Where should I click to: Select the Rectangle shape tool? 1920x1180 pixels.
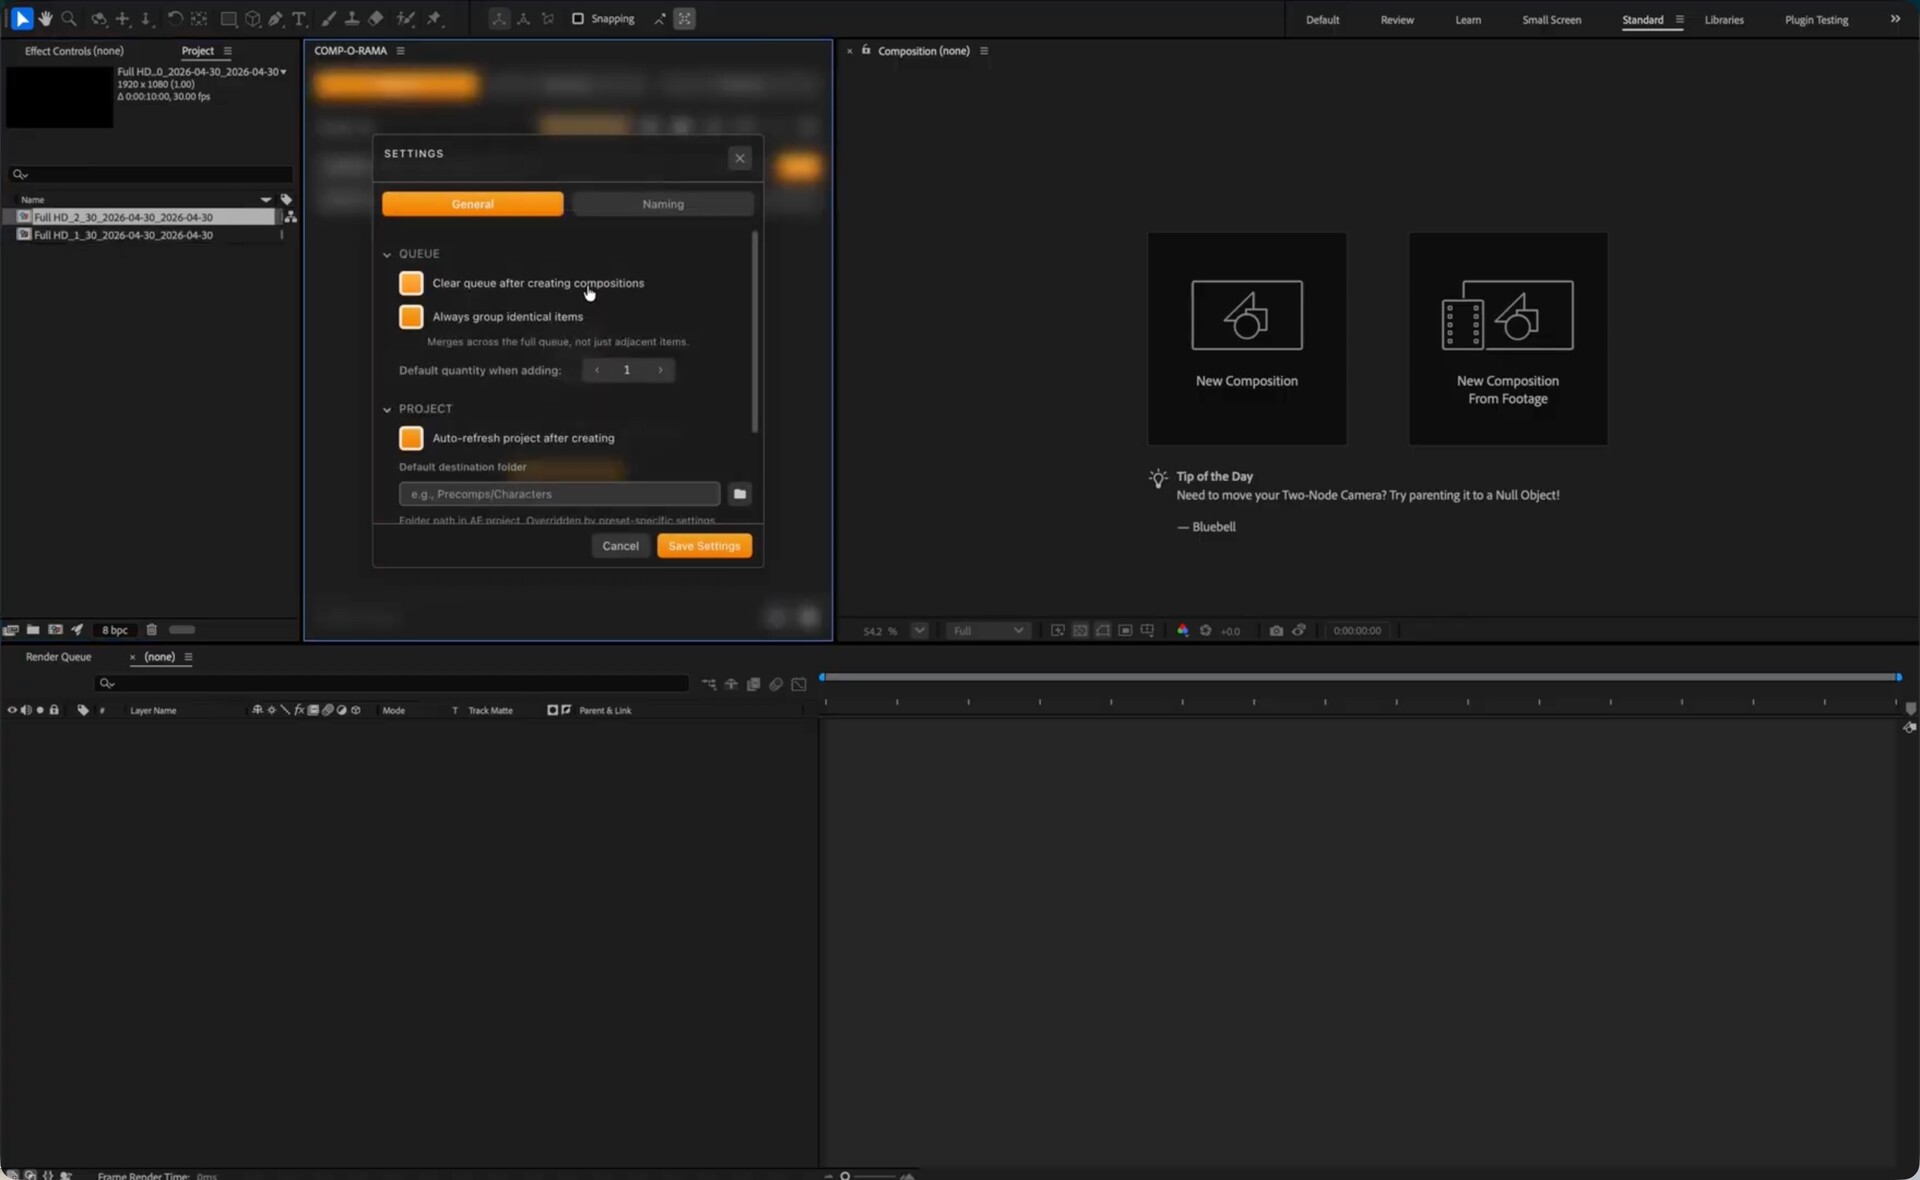point(228,19)
